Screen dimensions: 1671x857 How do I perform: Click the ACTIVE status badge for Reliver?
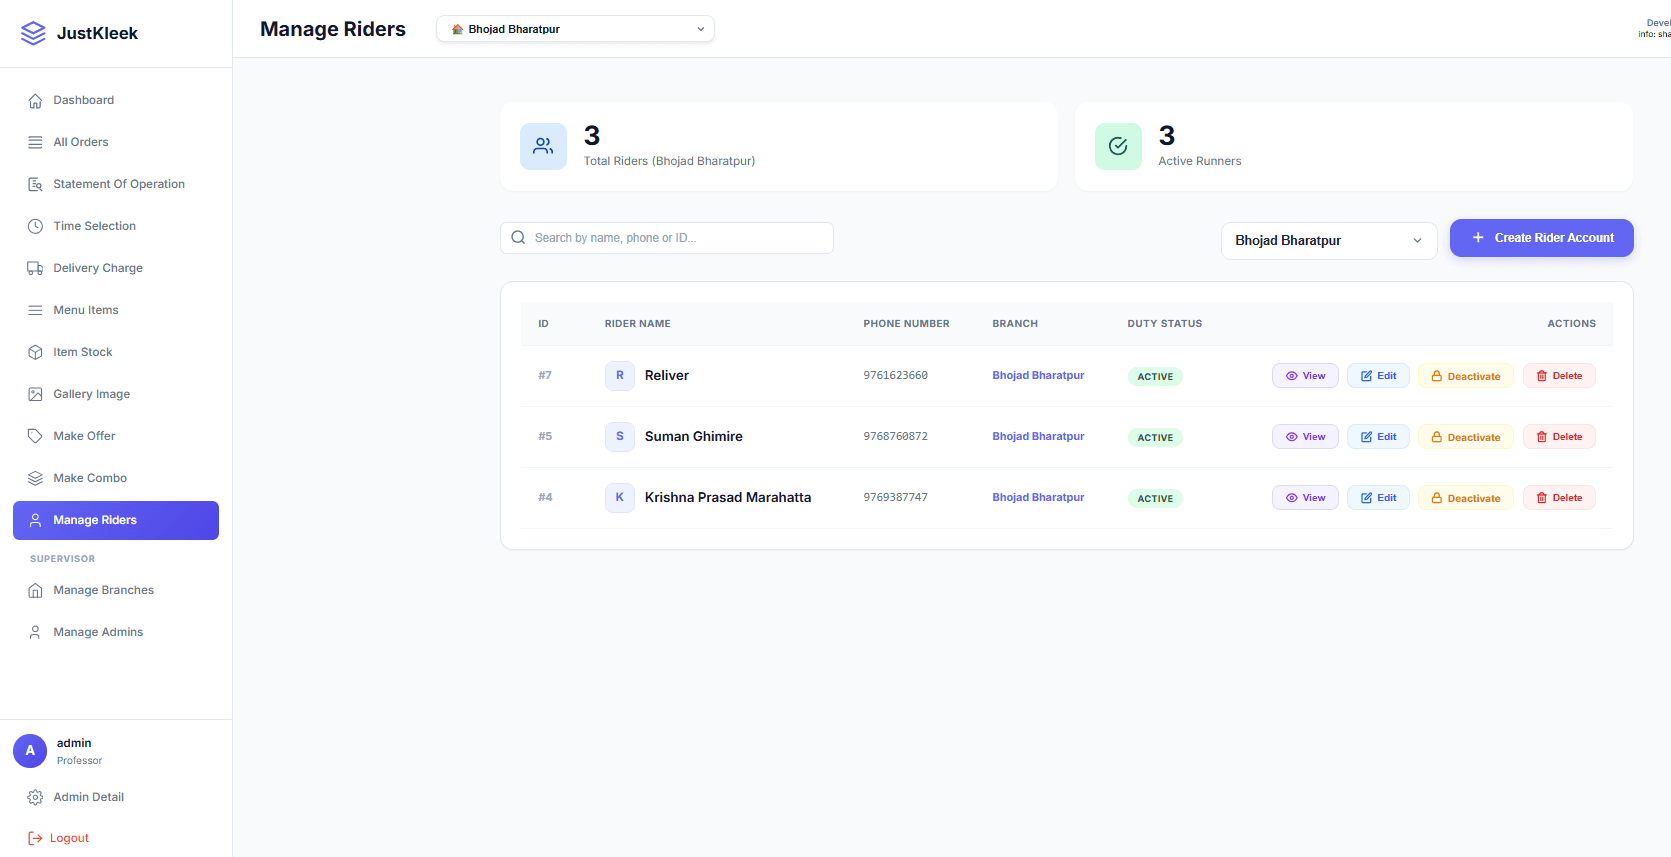1155,377
